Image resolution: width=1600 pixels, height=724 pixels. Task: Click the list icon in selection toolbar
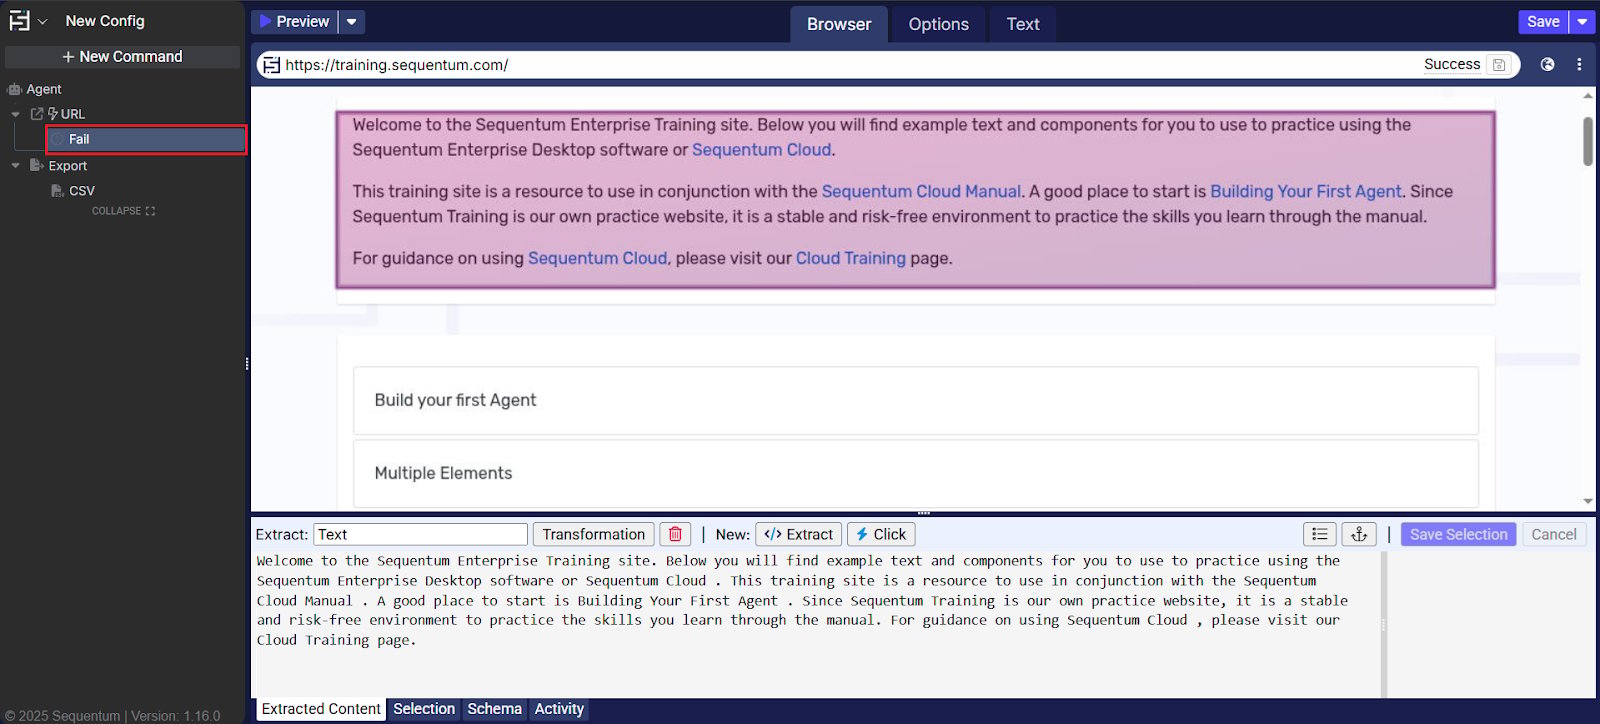[x=1320, y=534]
